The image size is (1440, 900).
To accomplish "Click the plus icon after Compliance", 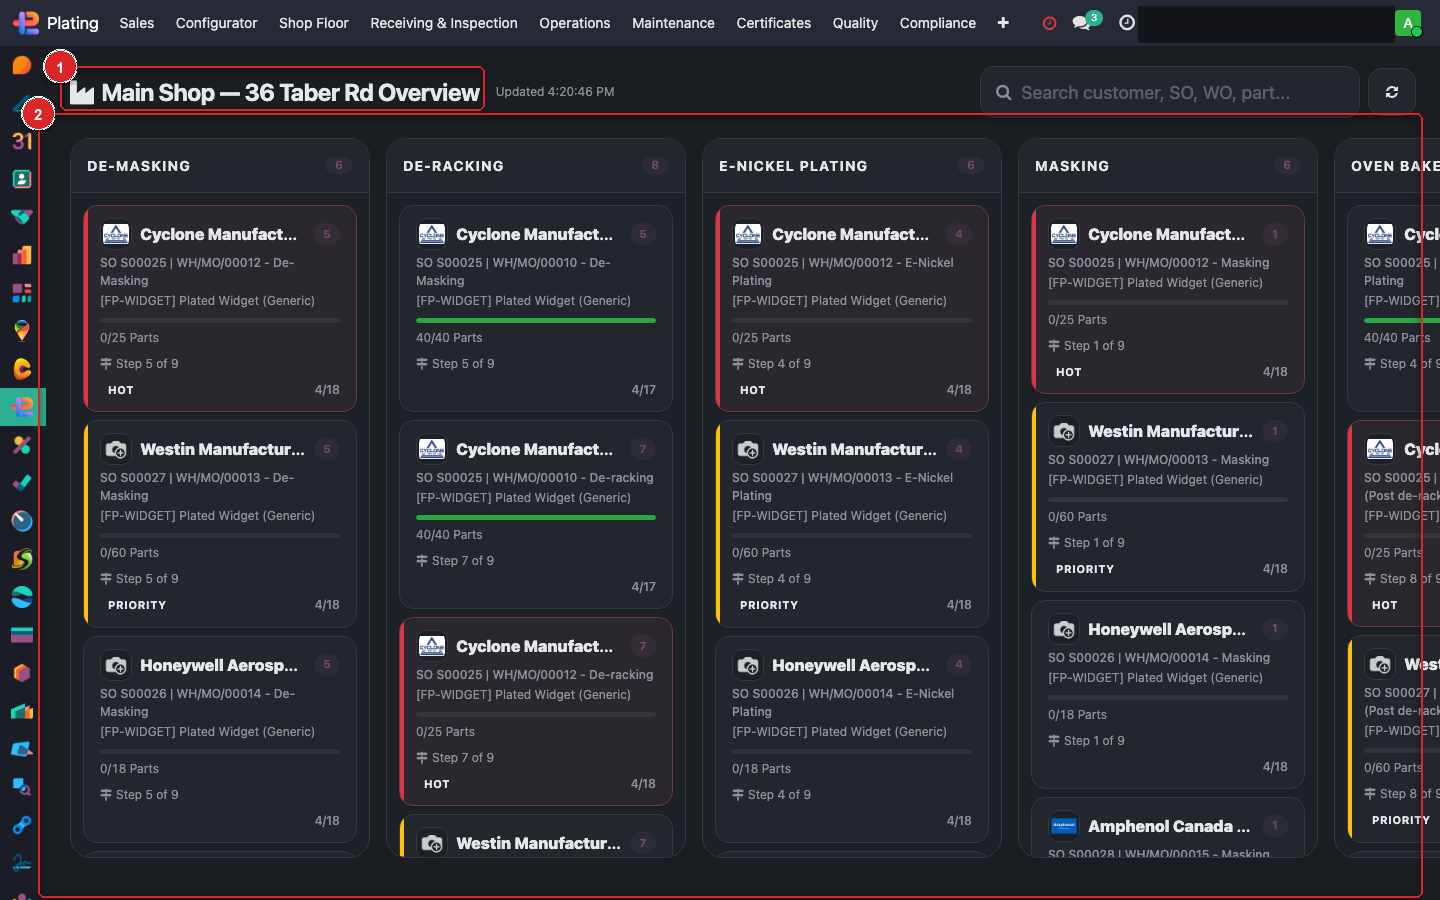I will [x=1003, y=23].
